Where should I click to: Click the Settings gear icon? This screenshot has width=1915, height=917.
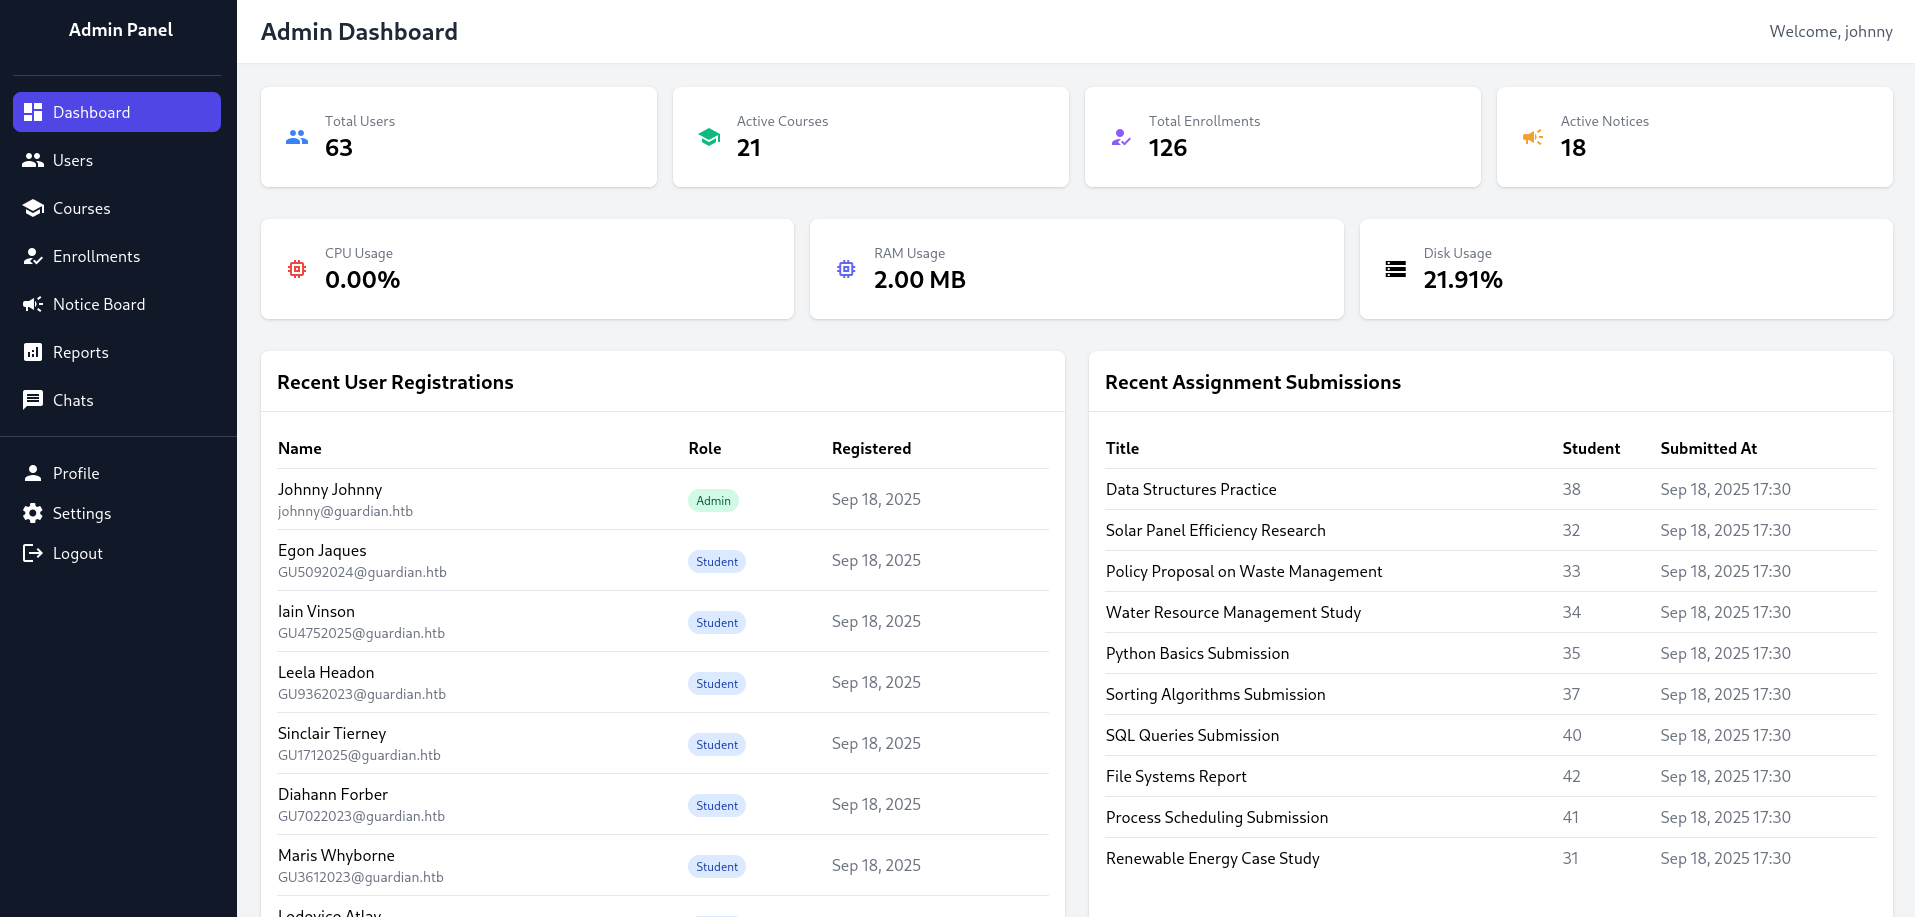click(x=32, y=513)
